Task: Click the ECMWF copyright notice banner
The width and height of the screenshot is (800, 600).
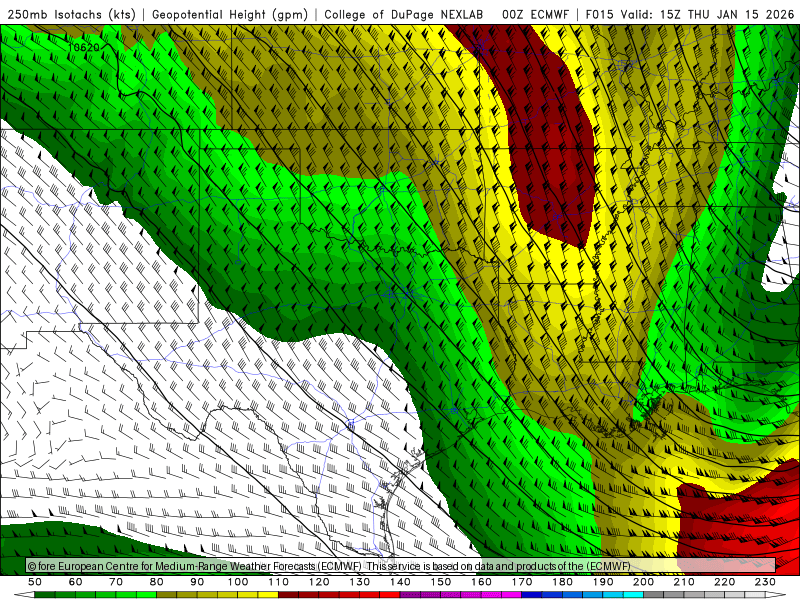Action: 401,566
